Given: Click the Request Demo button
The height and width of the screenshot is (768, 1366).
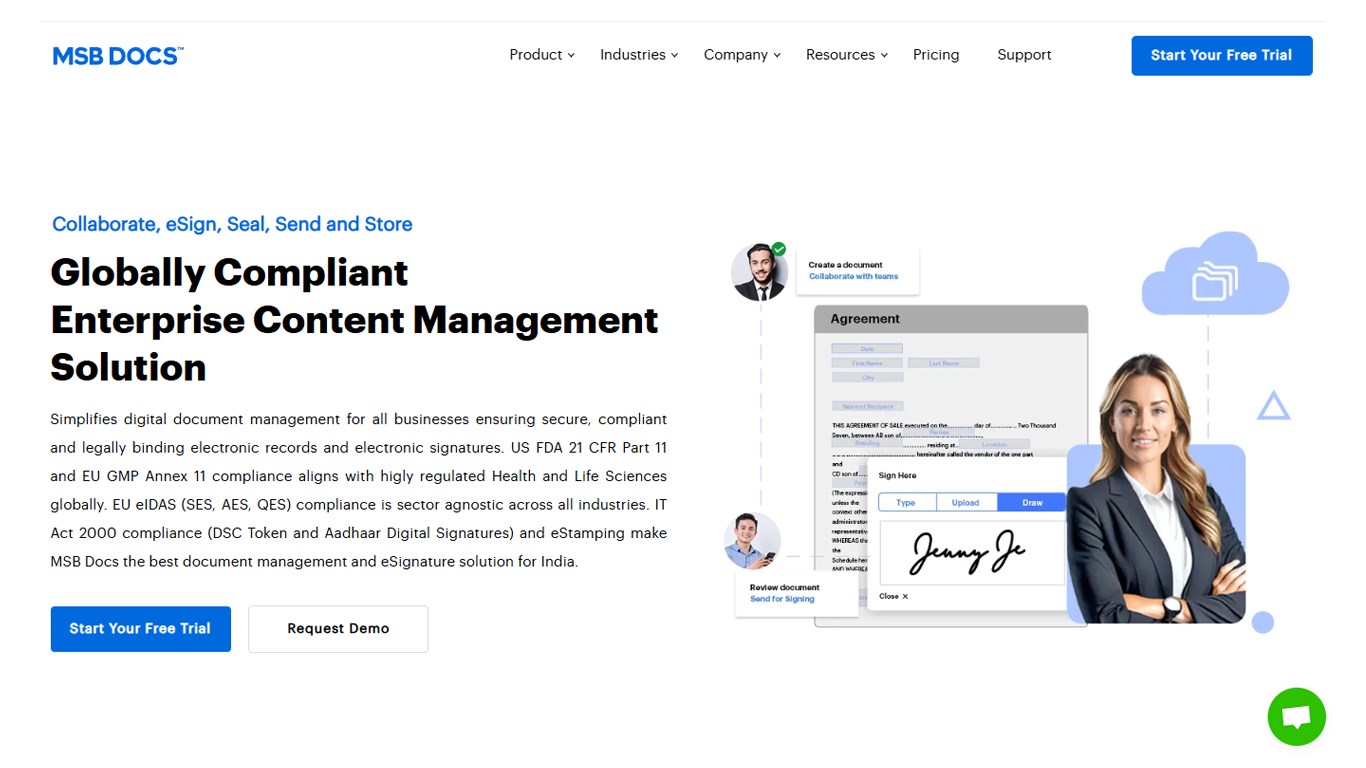Looking at the screenshot, I should (338, 629).
